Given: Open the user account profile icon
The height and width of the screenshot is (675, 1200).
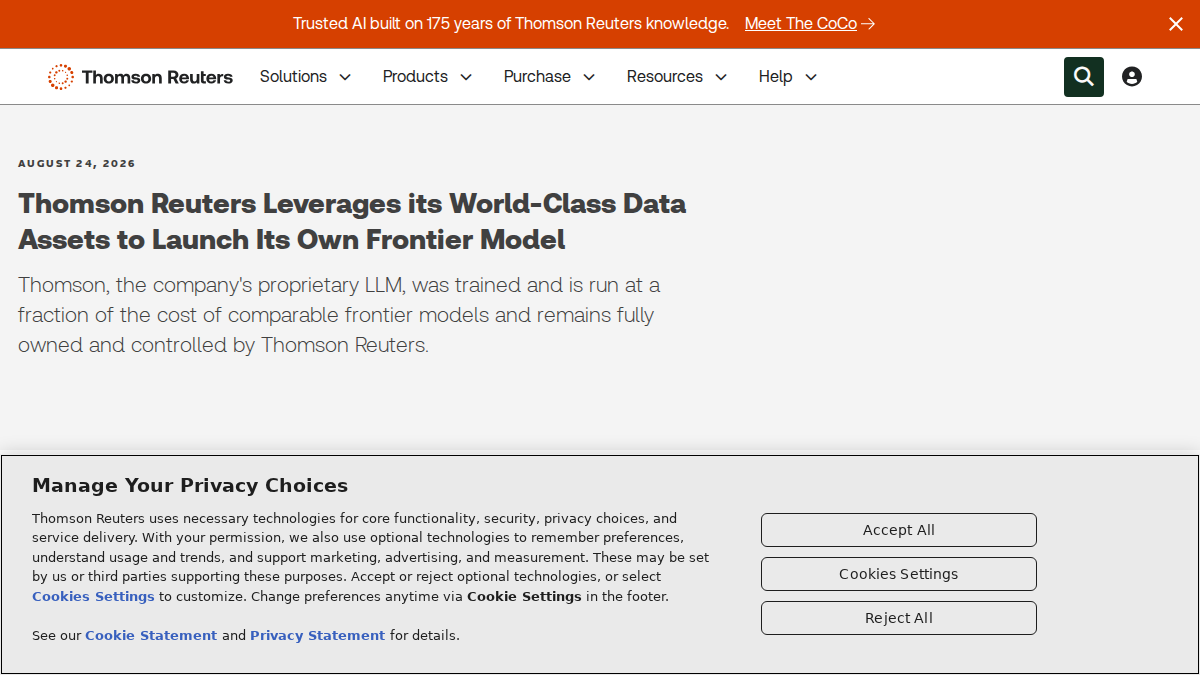Looking at the screenshot, I should [1132, 77].
